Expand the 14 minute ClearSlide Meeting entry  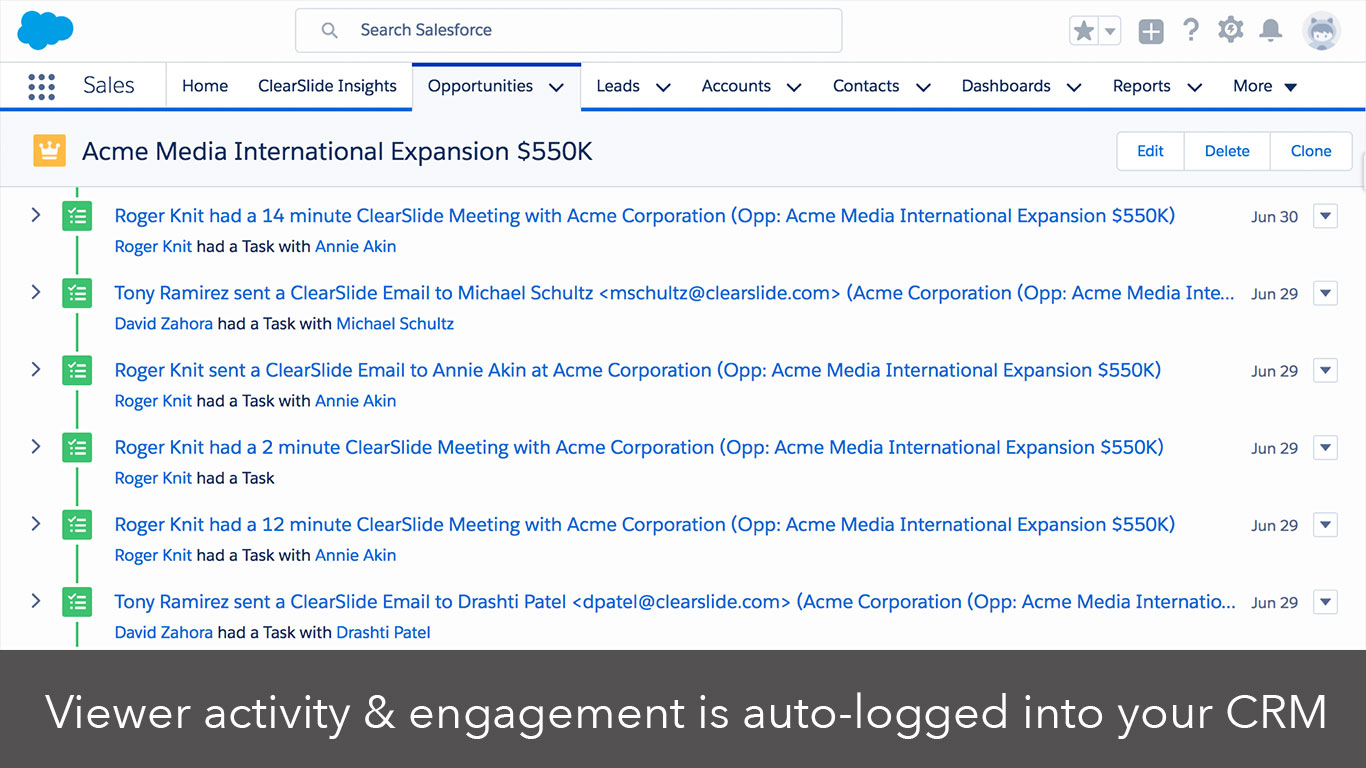pyautogui.click(x=36, y=215)
